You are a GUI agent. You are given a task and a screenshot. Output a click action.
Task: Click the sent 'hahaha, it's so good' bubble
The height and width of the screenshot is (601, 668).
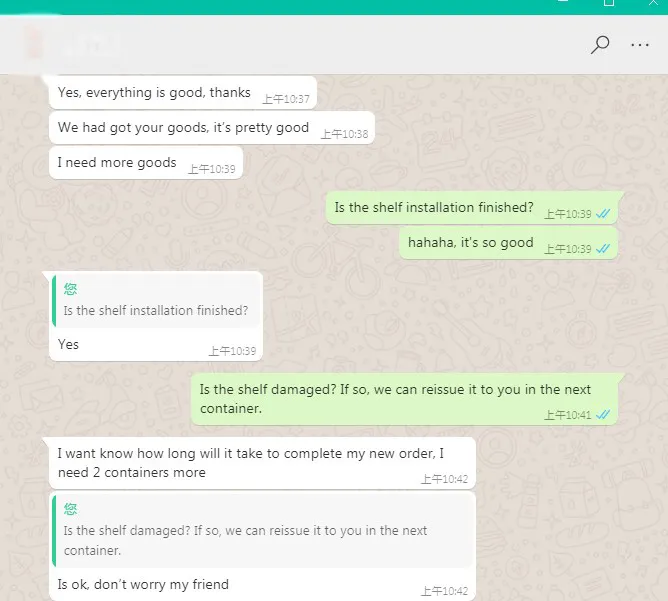coord(508,242)
